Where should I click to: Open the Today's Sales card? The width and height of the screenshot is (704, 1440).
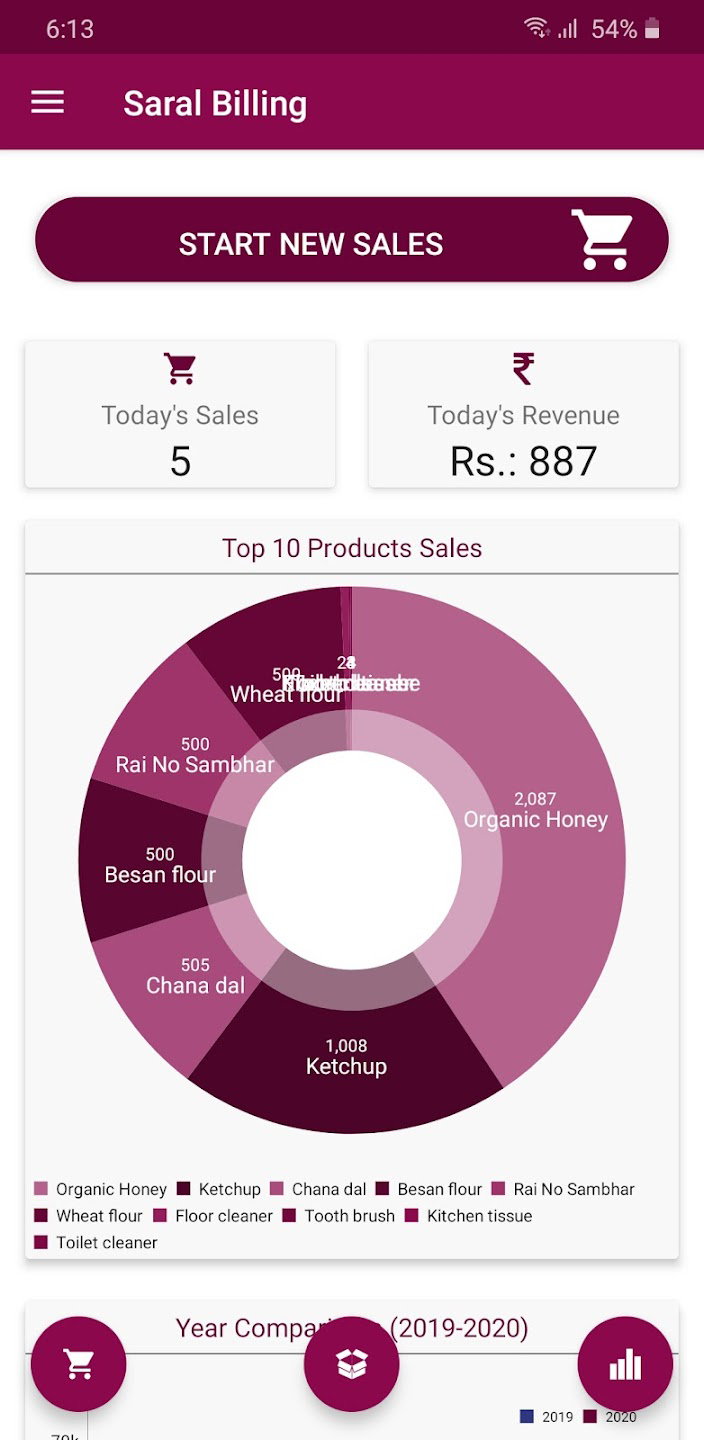[180, 415]
